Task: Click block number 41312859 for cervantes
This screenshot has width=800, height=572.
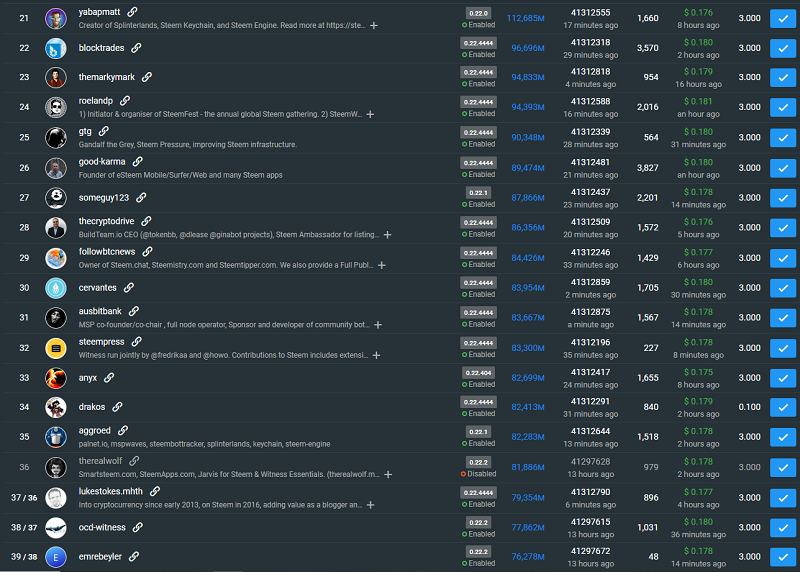Action: tap(590, 282)
